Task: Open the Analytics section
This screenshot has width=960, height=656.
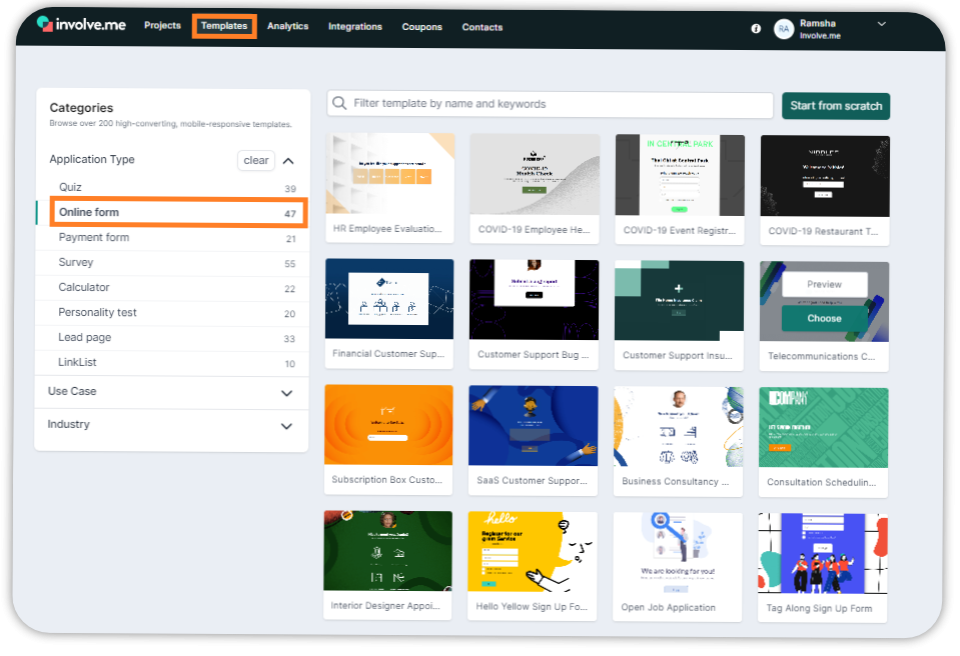Action: (288, 27)
